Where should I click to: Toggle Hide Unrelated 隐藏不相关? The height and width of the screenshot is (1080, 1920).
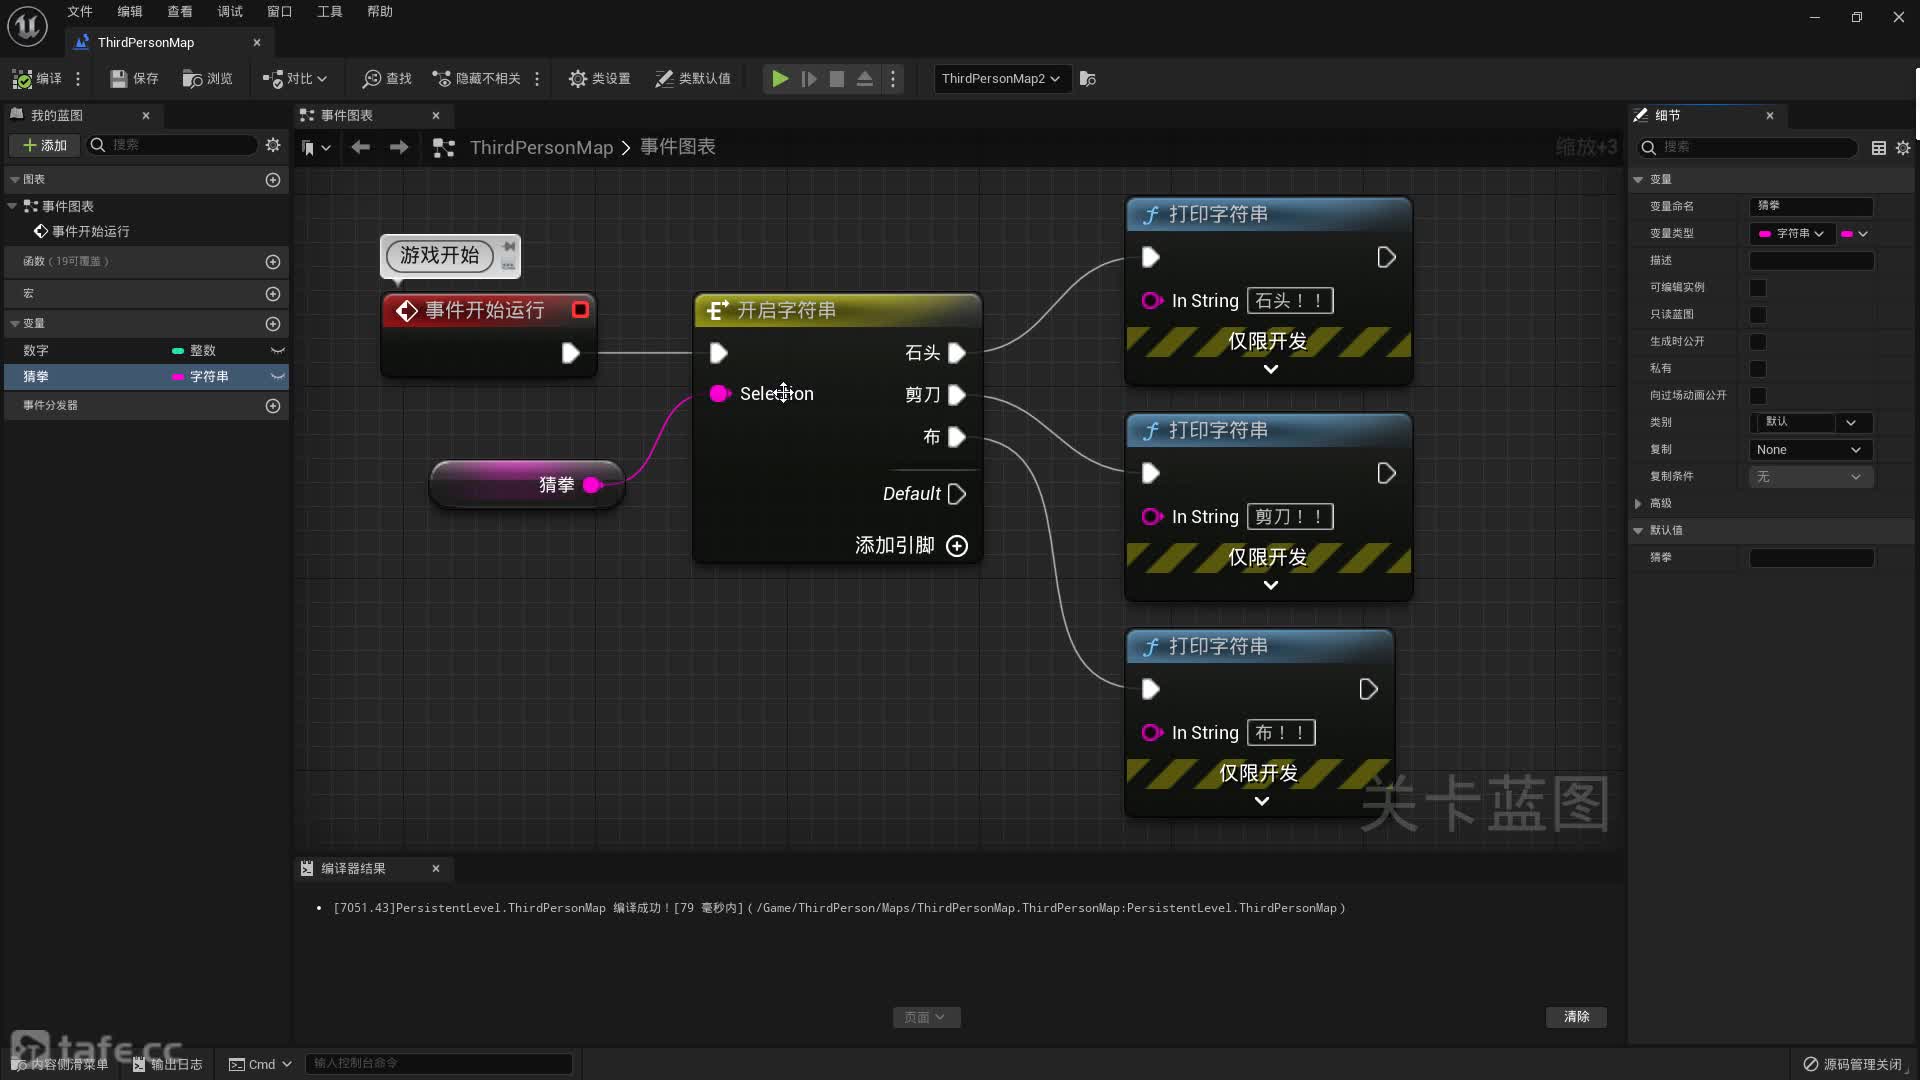pyautogui.click(x=476, y=78)
